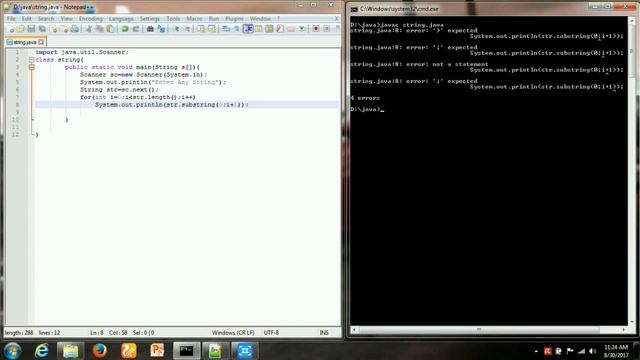Click the 'length : 288' status text
Viewport: 640px width, 360px height.
point(19,333)
